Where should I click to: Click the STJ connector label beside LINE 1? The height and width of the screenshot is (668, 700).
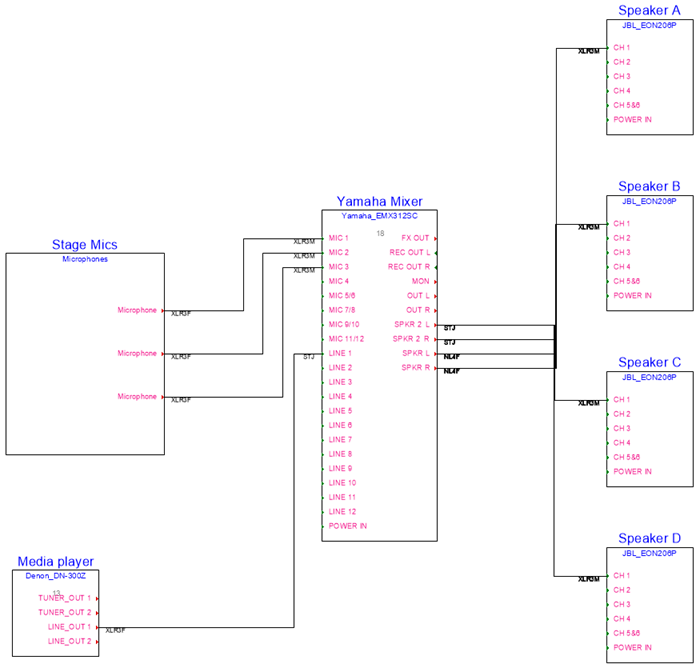click(308, 357)
